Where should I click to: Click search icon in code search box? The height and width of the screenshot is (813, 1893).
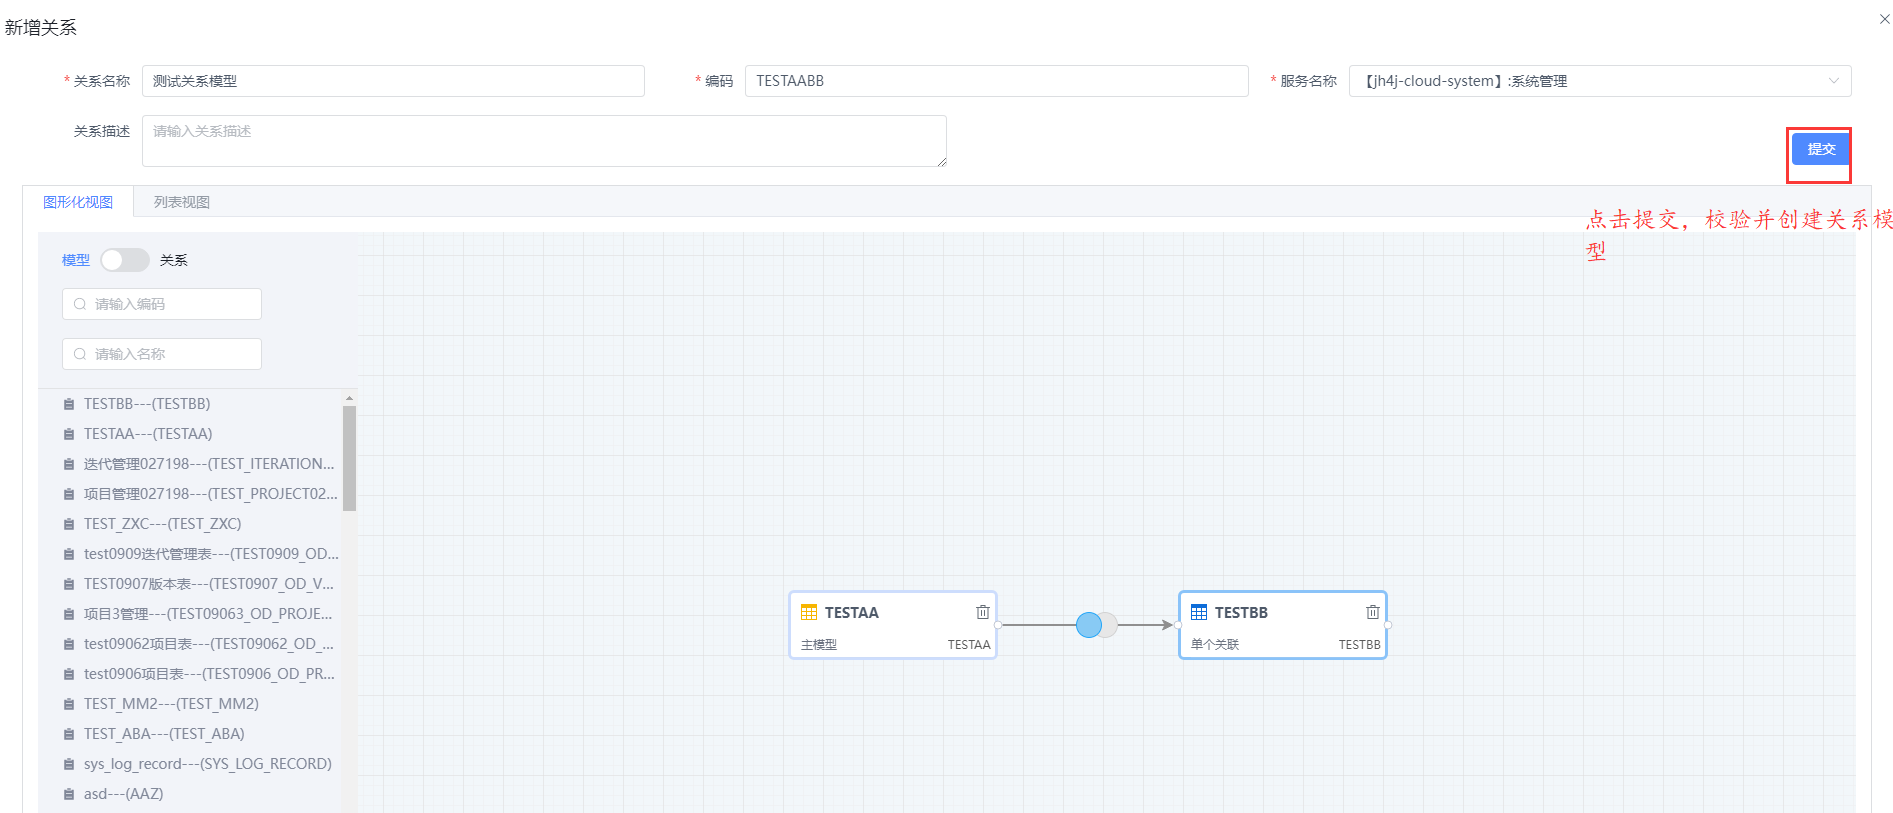point(80,304)
